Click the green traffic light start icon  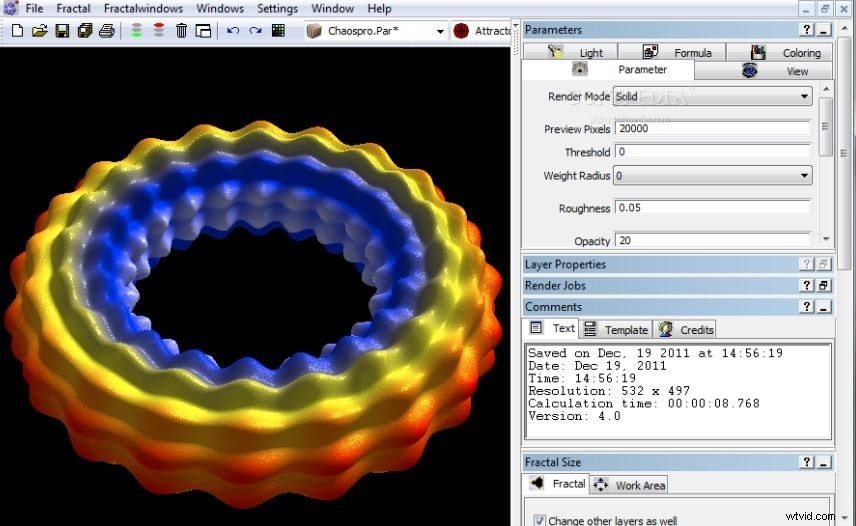136,31
